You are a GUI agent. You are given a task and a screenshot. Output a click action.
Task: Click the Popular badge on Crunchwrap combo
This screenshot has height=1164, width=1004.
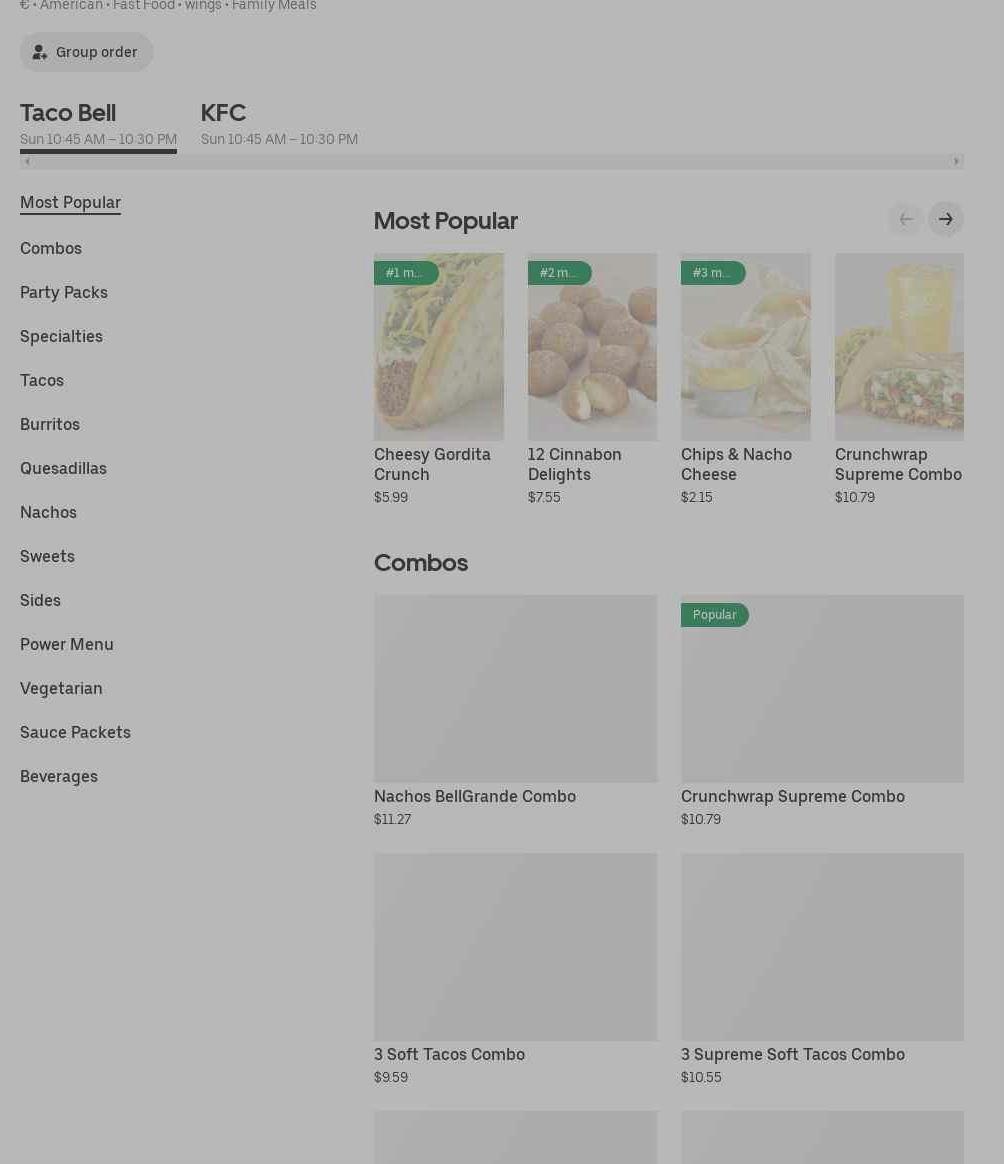714,615
